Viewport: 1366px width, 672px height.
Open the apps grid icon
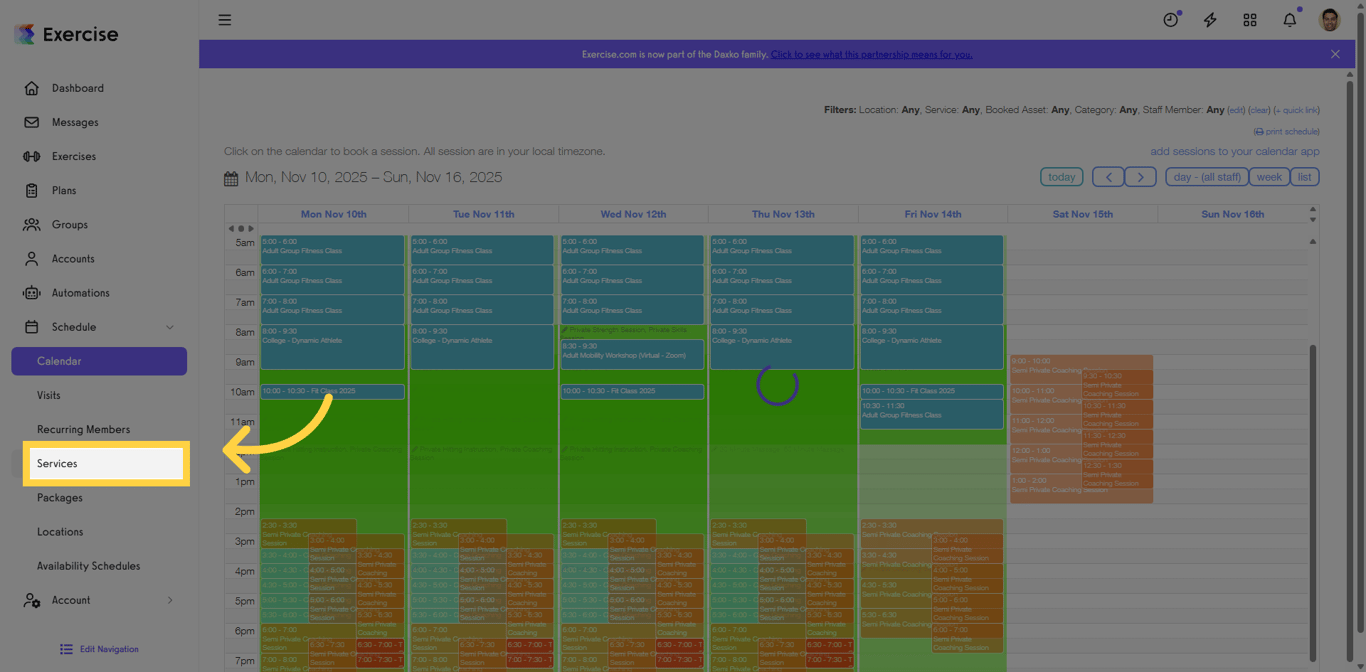1250,19
